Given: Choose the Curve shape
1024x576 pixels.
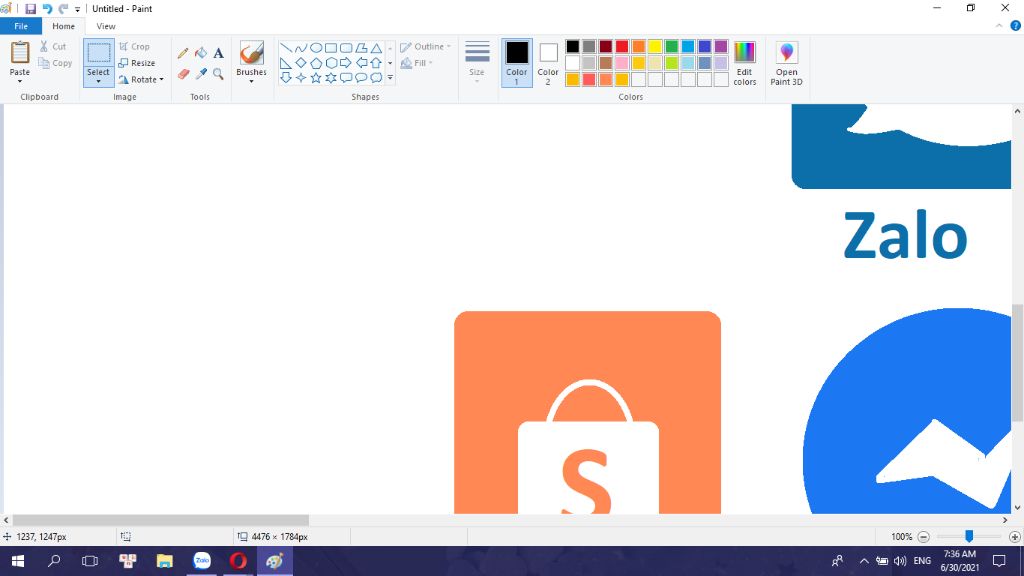Looking at the screenshot, I should tap(300, 48).
